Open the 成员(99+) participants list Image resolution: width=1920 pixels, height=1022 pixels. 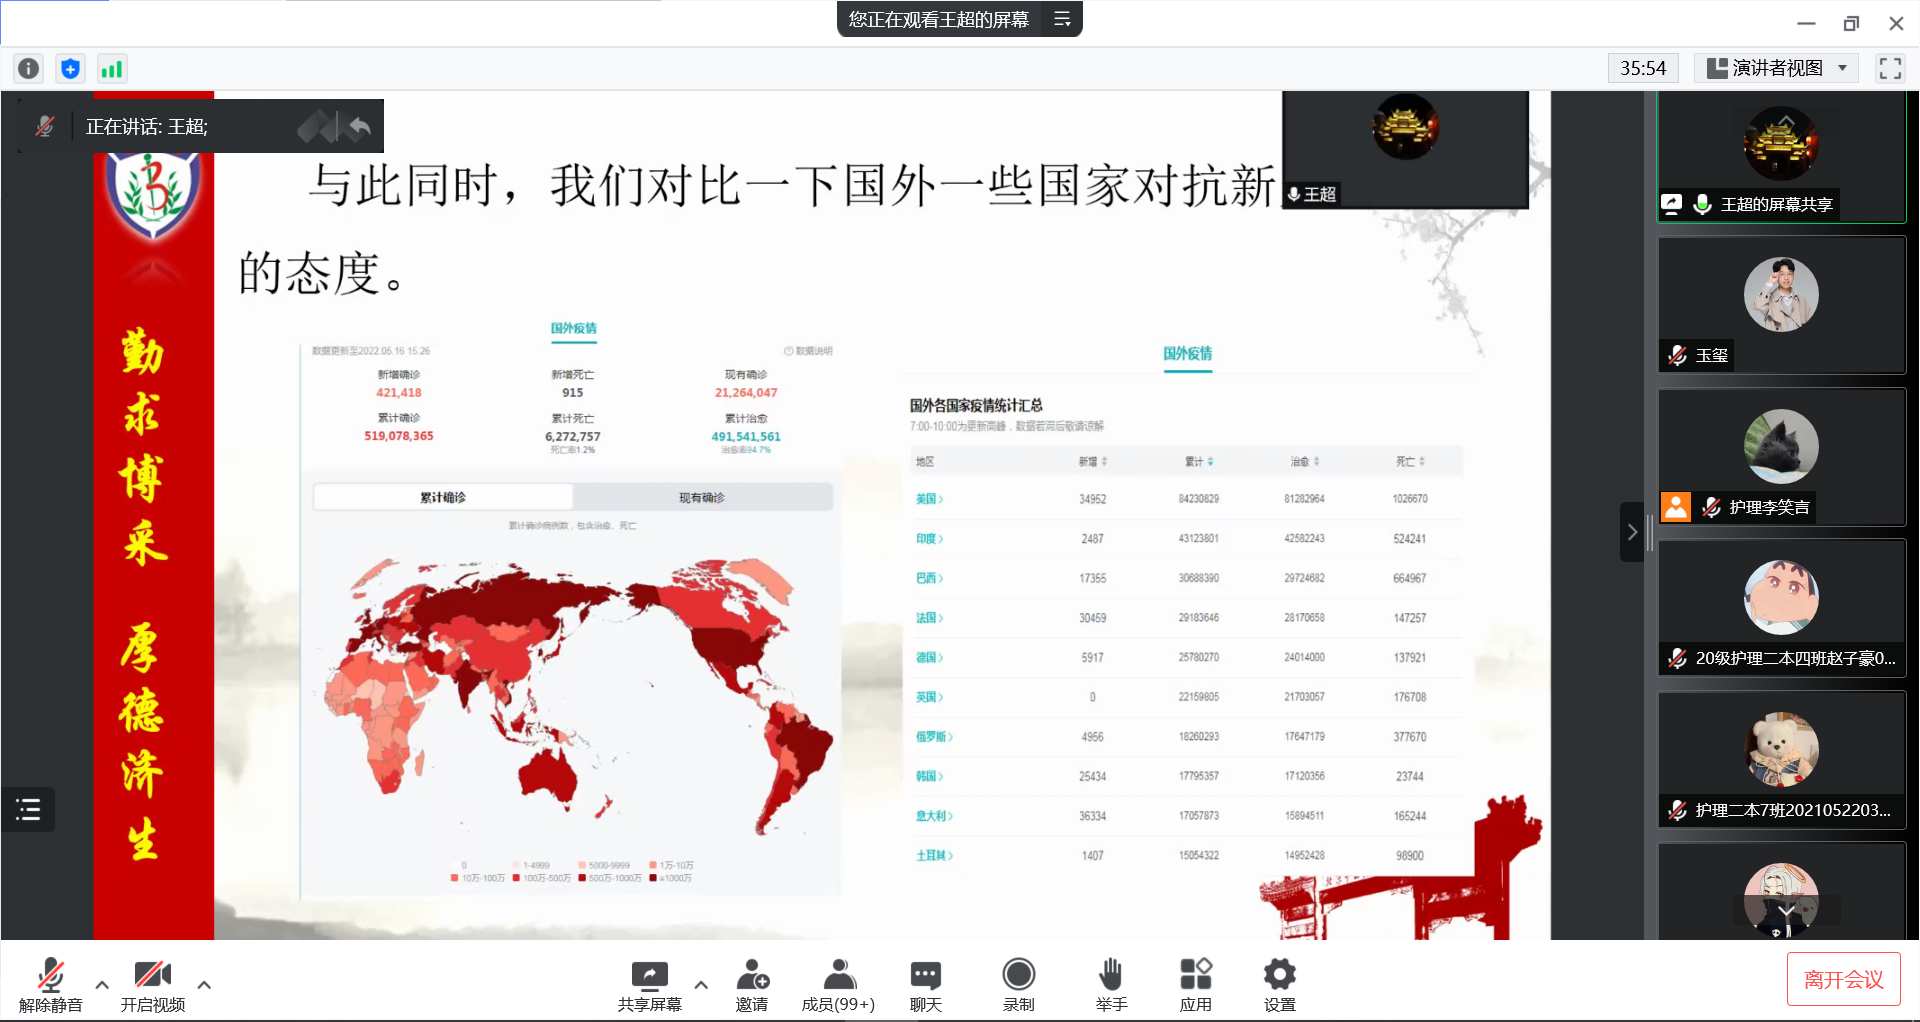pos(838,984)
